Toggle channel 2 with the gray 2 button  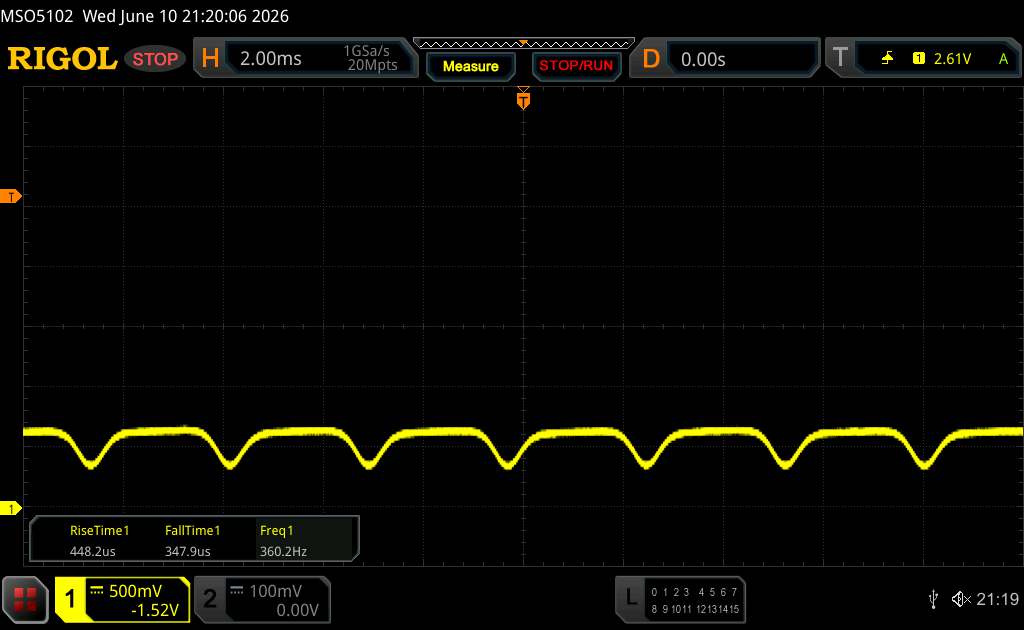click(x=210, y=599)
